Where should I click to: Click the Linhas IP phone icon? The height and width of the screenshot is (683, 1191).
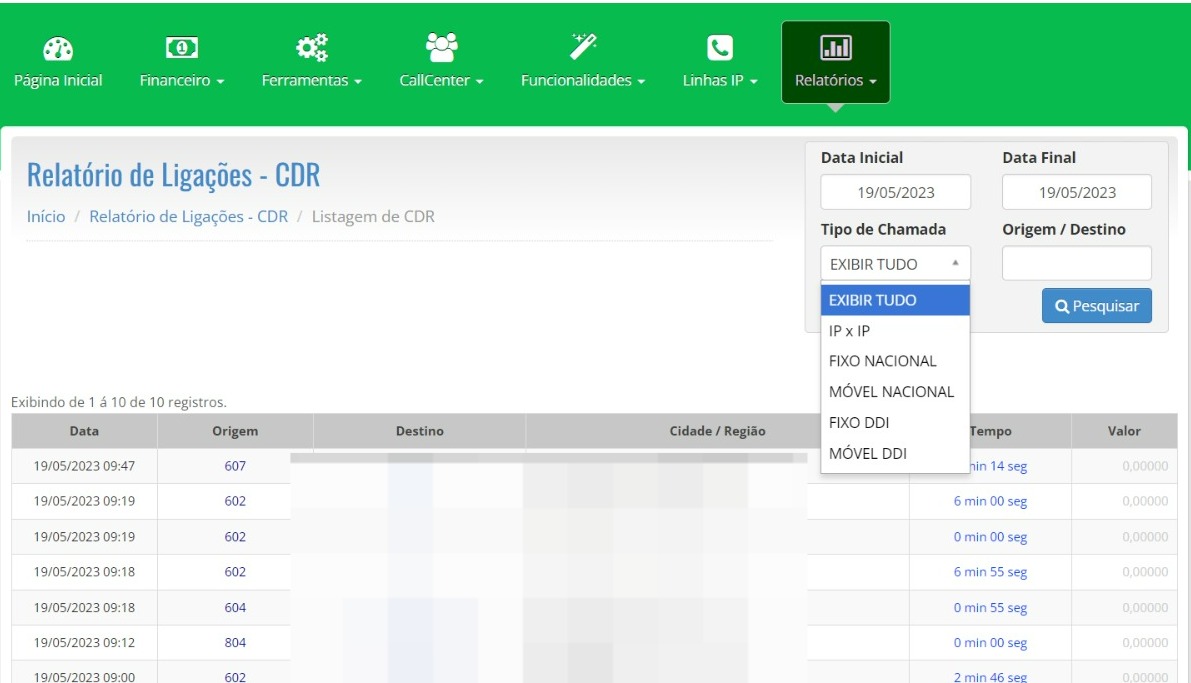coord(719,48)
